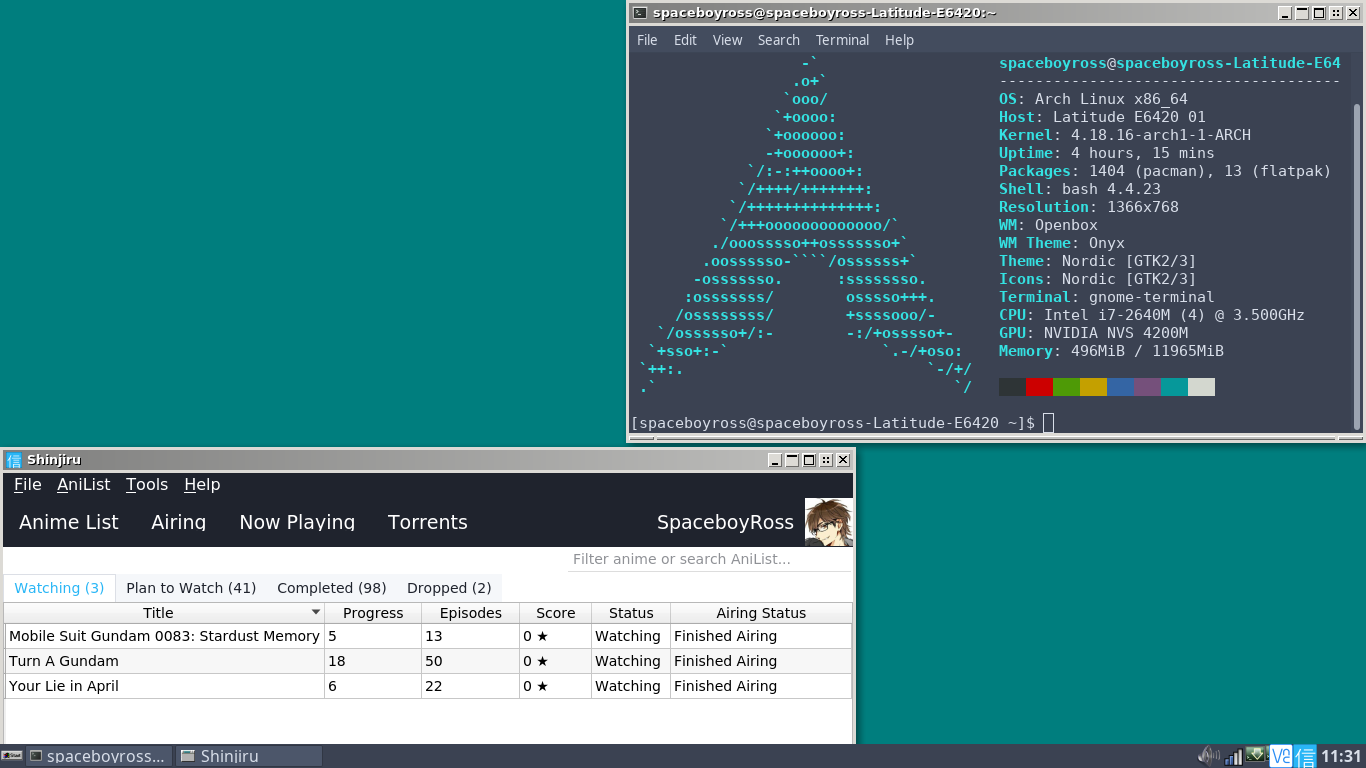Open the terminal's Edit menu
The height and width of the screenshot is (768, 1366).
point(685,40)
